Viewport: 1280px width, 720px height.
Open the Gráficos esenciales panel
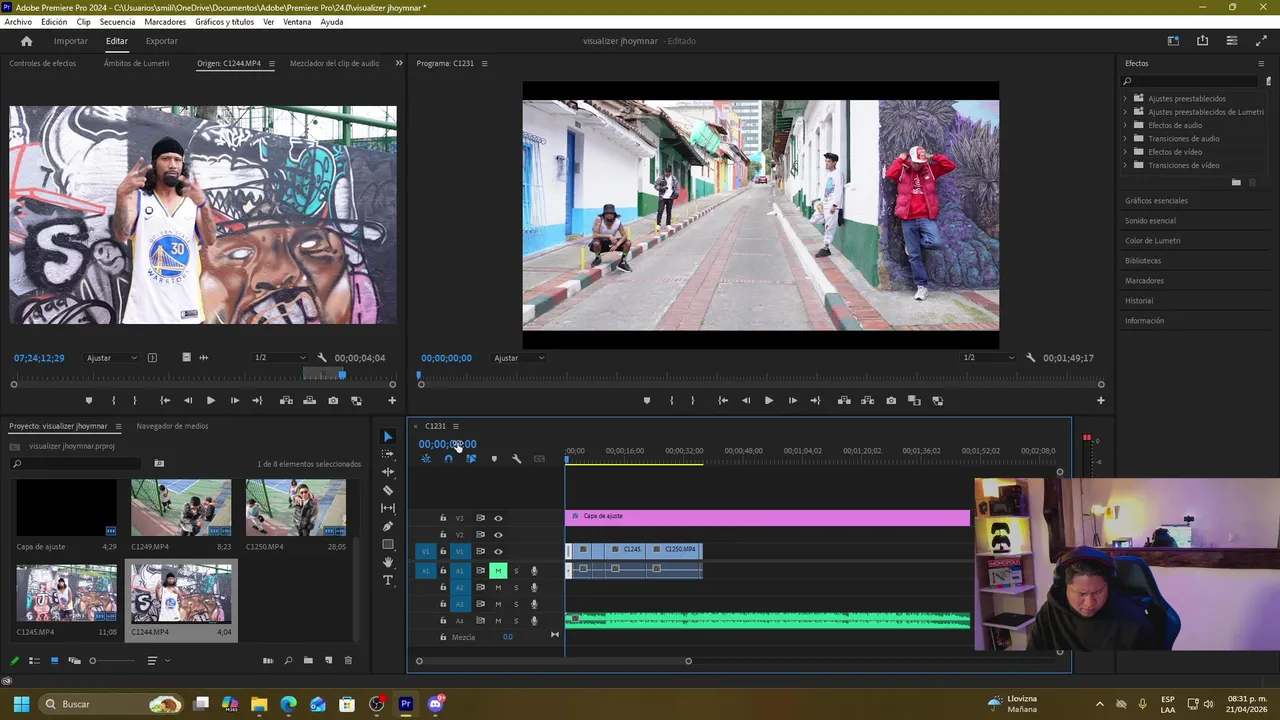click(1156, 201)
